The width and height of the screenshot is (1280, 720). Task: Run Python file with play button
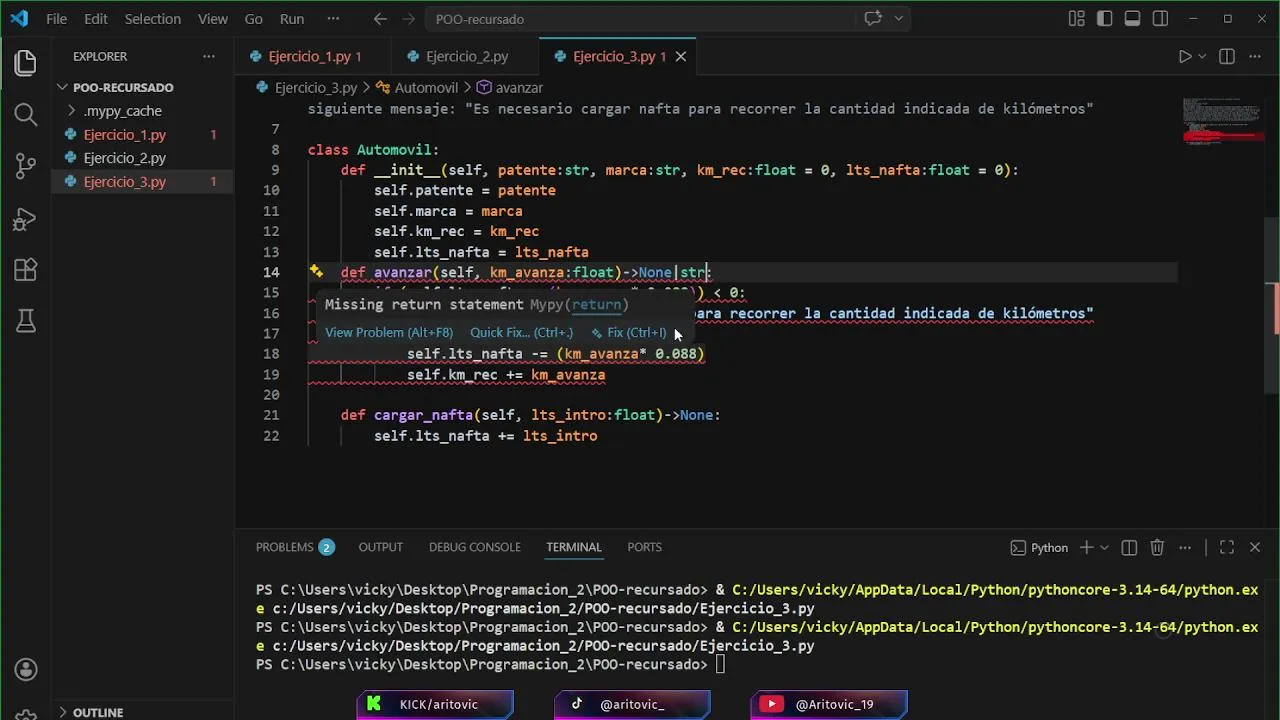click(1185, 57)
